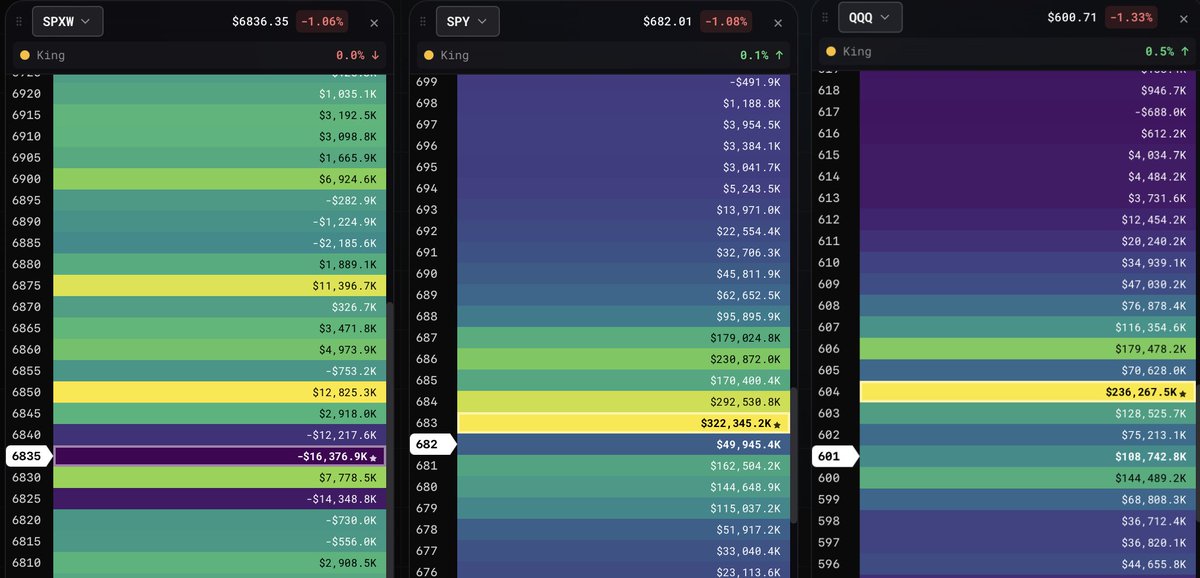Click the purple -$14,348.8K bar at 6825

pos(220,498)
